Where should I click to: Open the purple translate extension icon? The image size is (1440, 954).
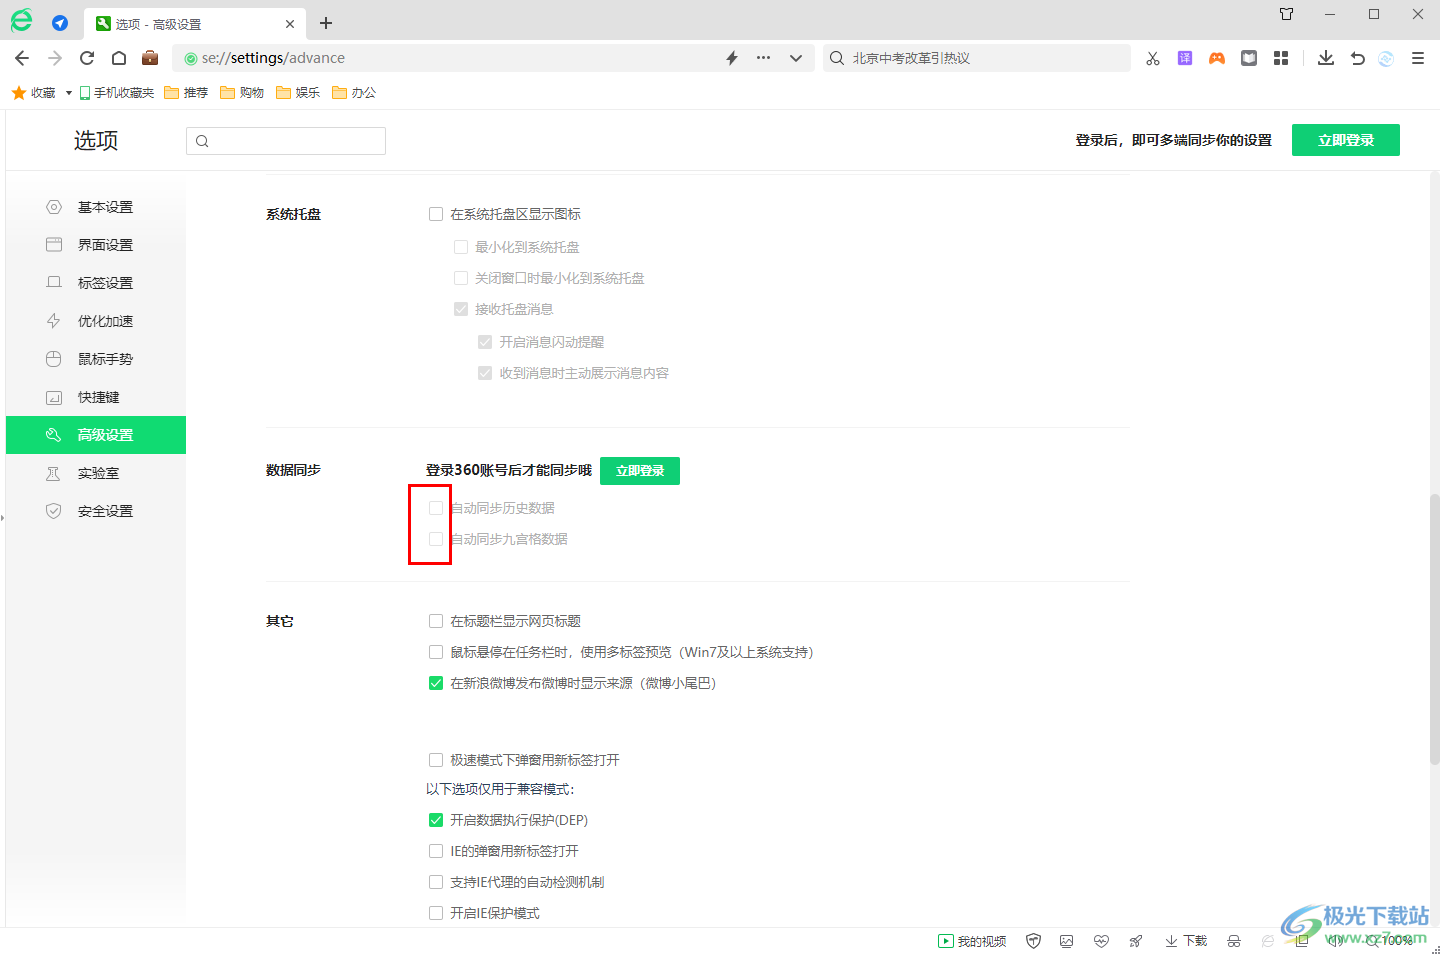click(x=1185, y=58)
